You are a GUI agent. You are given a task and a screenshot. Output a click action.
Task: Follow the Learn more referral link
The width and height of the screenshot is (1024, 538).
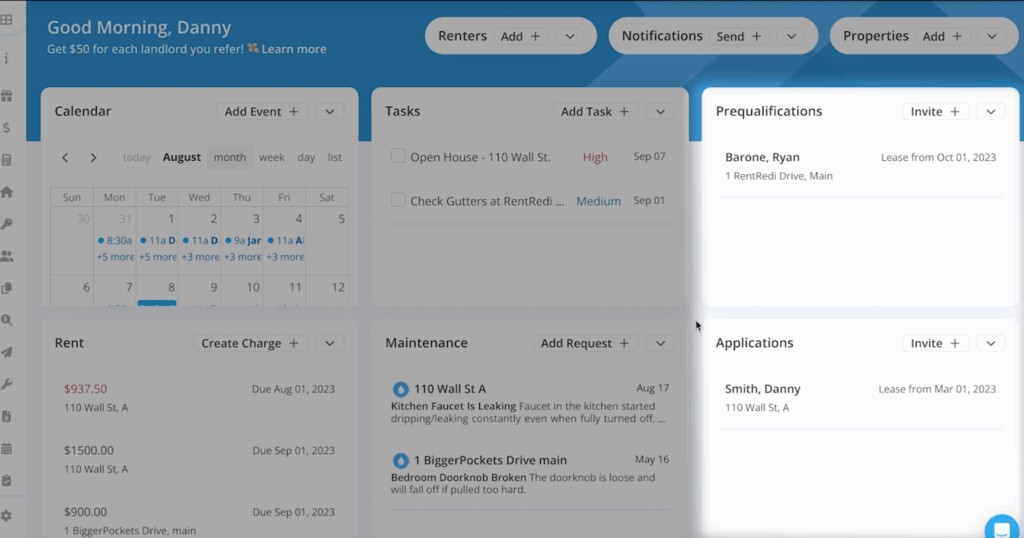[x=294, y=49]
